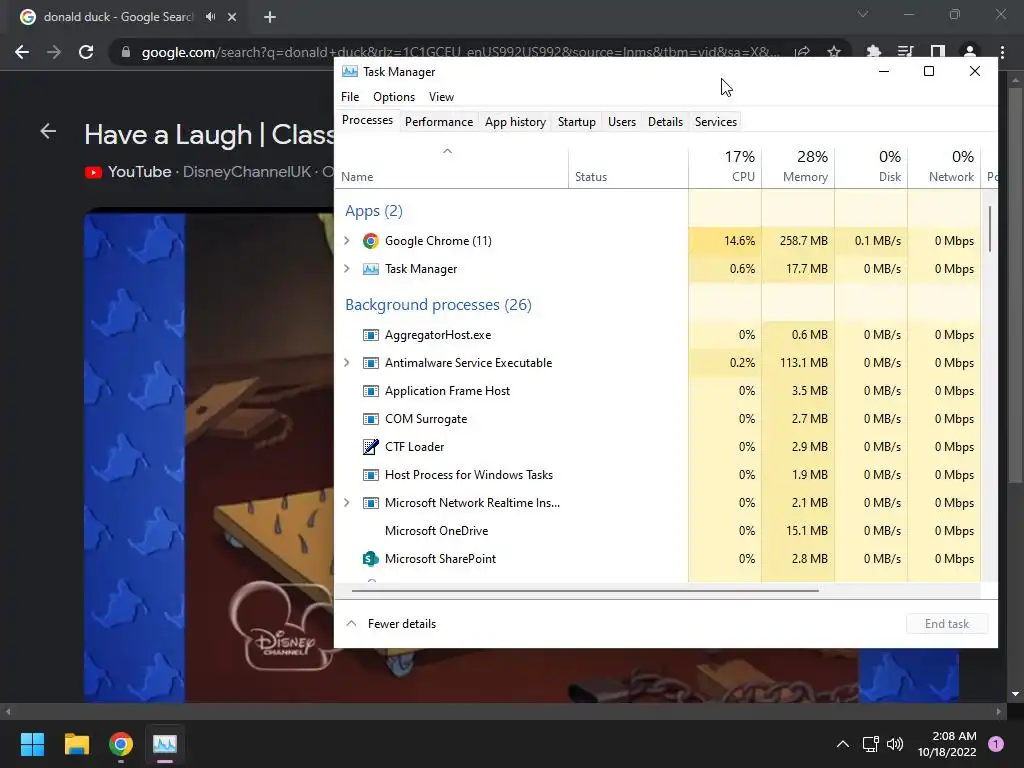Open the volume control in system tray
Image resolution: width=1024 pixels, height=768 pixels.
click(x=895, y=744)
